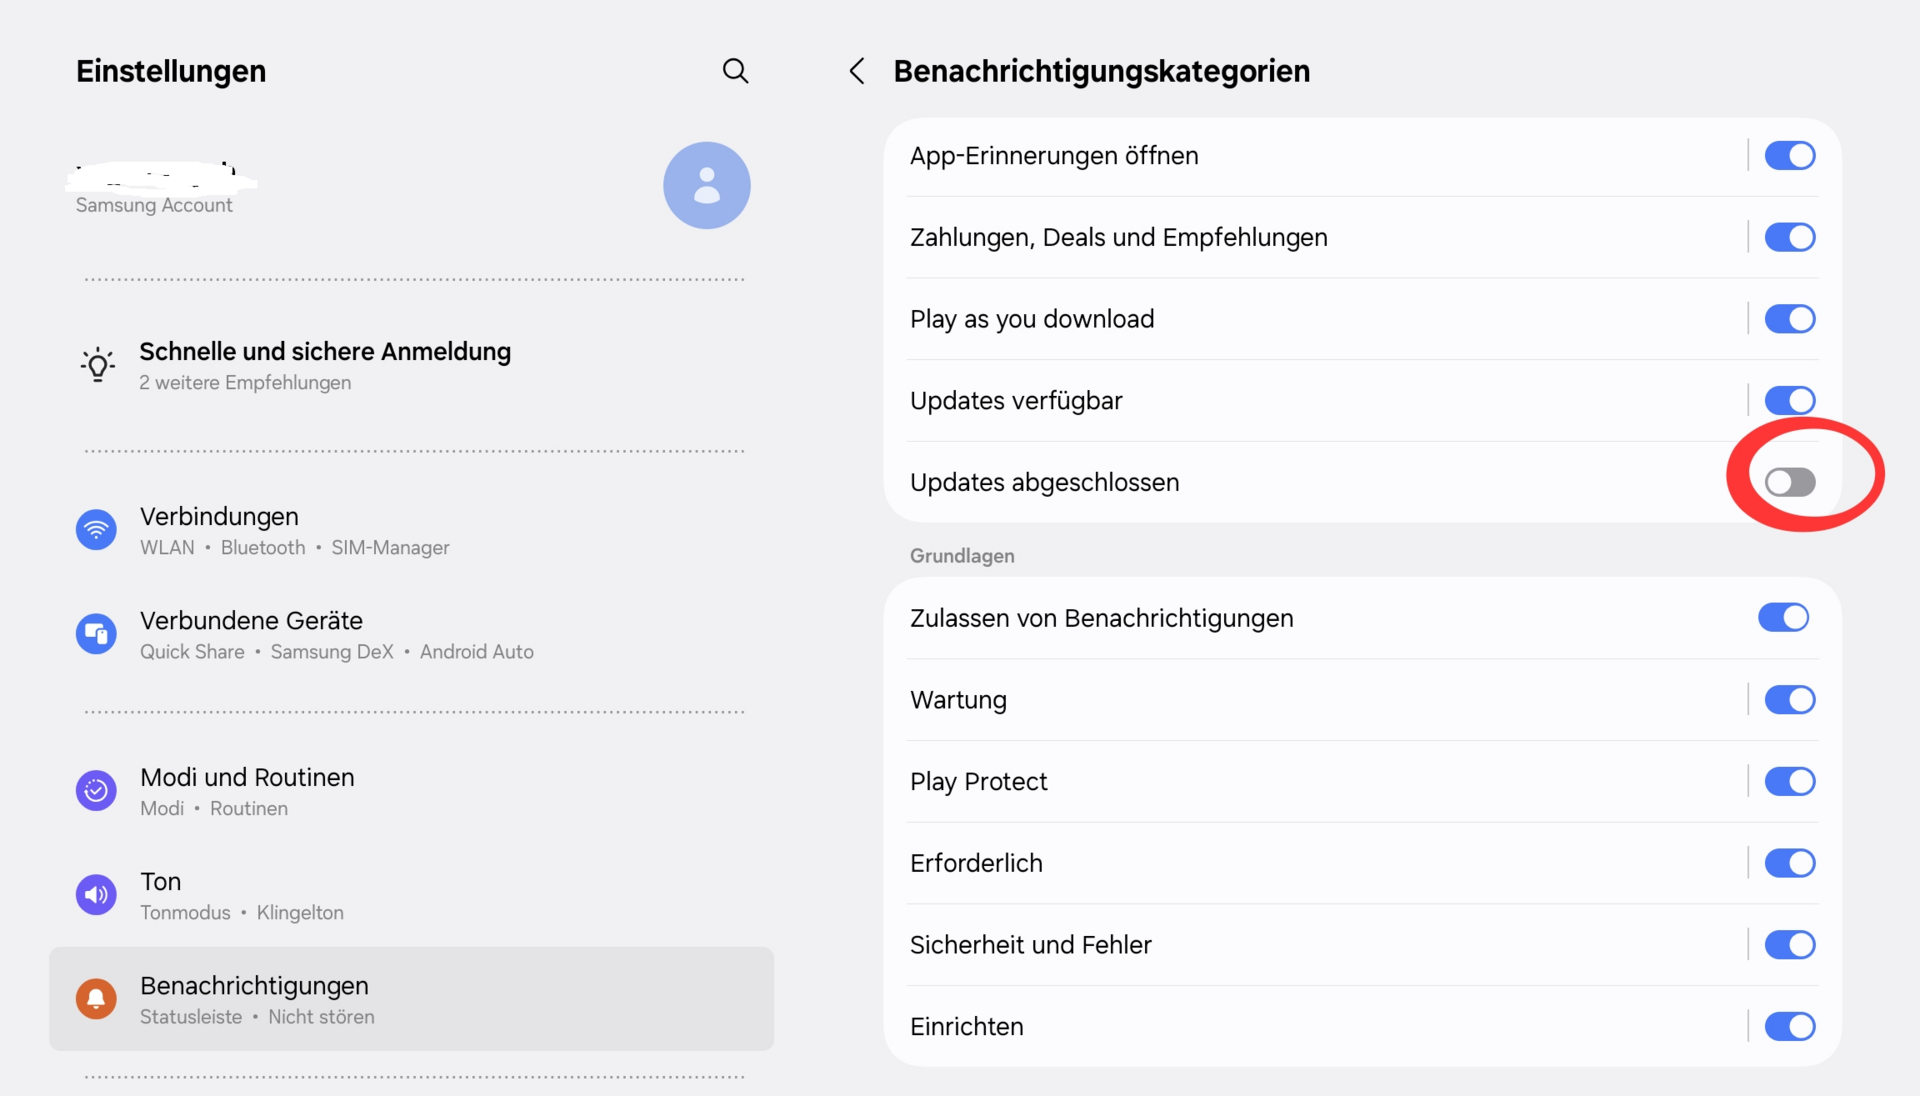Click the Modi und Routinen icon

(96, 791)
